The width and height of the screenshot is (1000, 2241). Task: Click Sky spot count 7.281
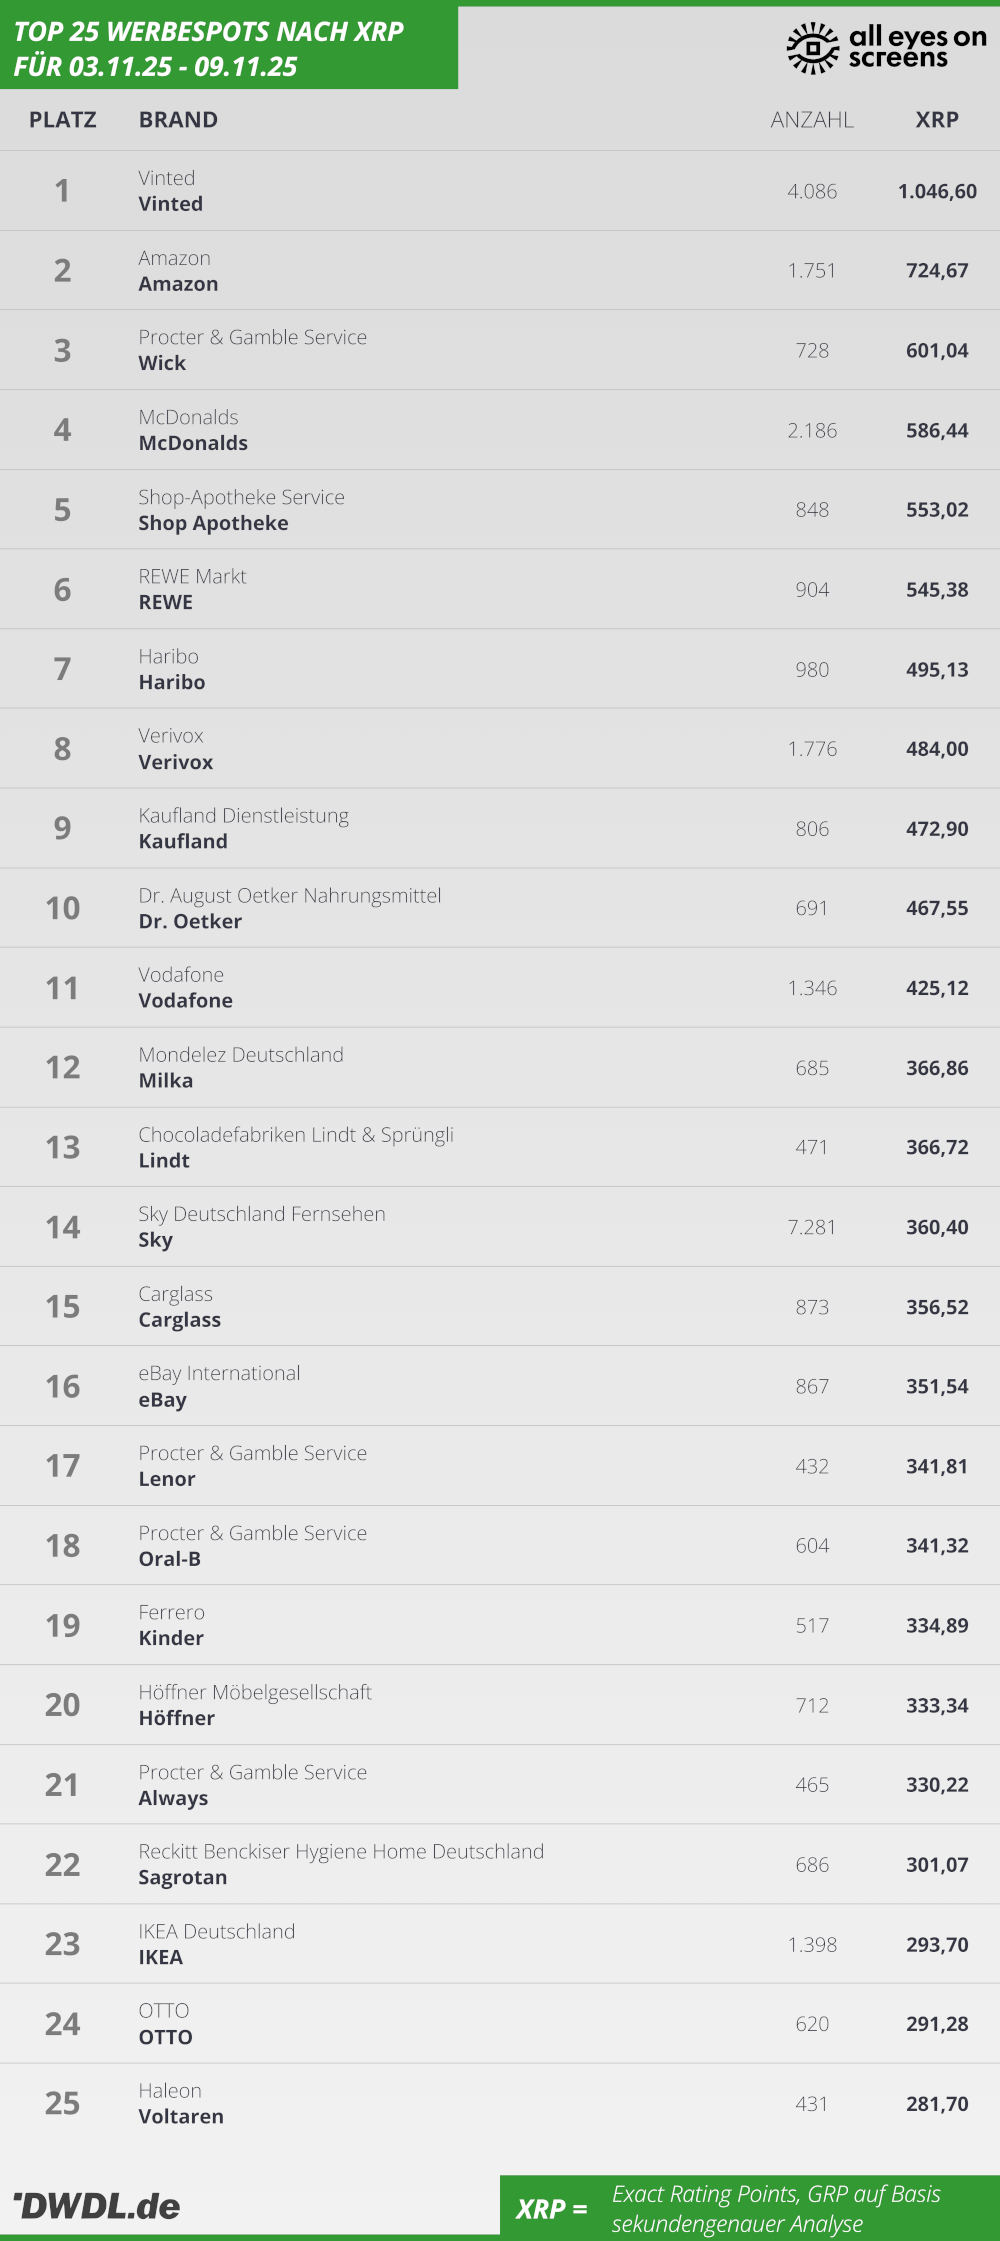pos(812,1227)
